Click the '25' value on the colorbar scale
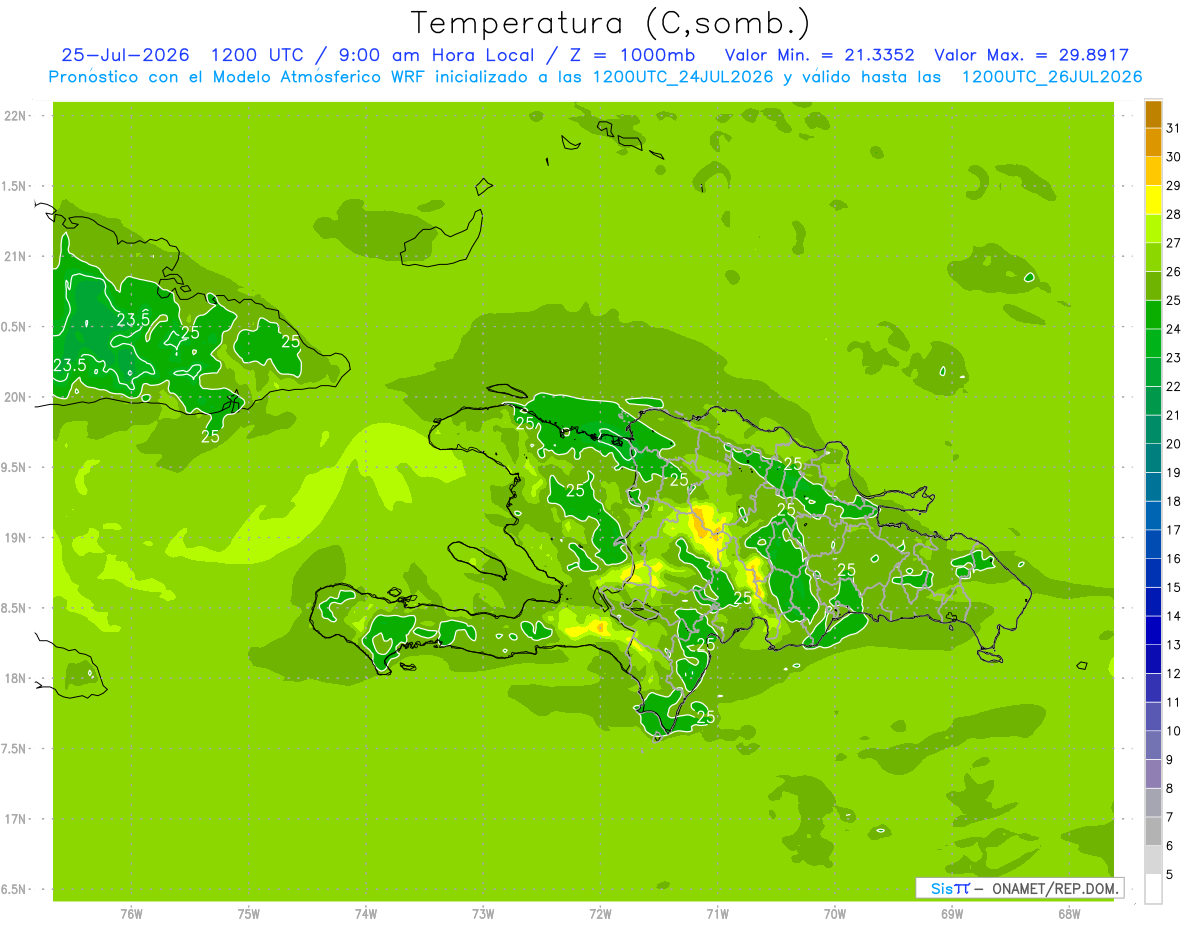Viewport: 1200px width, 927px height. (x=1174, y=300)
